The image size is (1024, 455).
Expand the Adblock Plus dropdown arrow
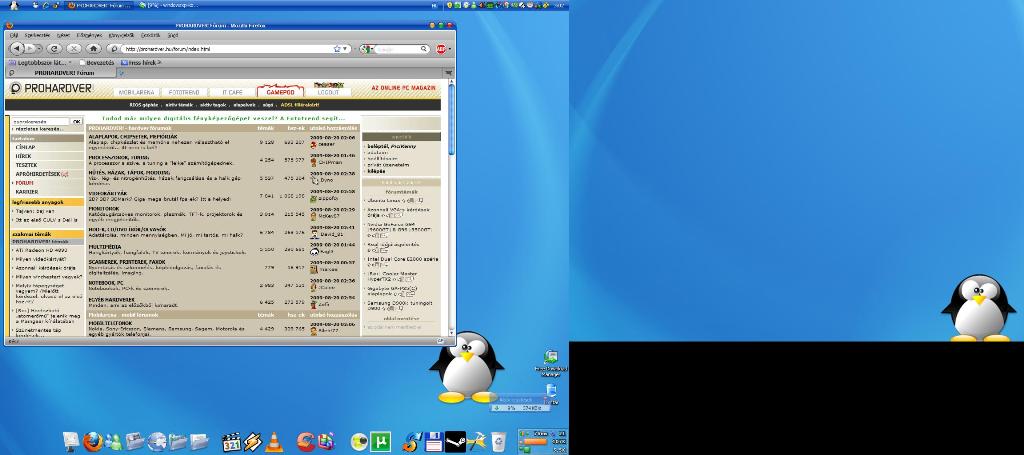pyautogui.click(x=450, y=49)
